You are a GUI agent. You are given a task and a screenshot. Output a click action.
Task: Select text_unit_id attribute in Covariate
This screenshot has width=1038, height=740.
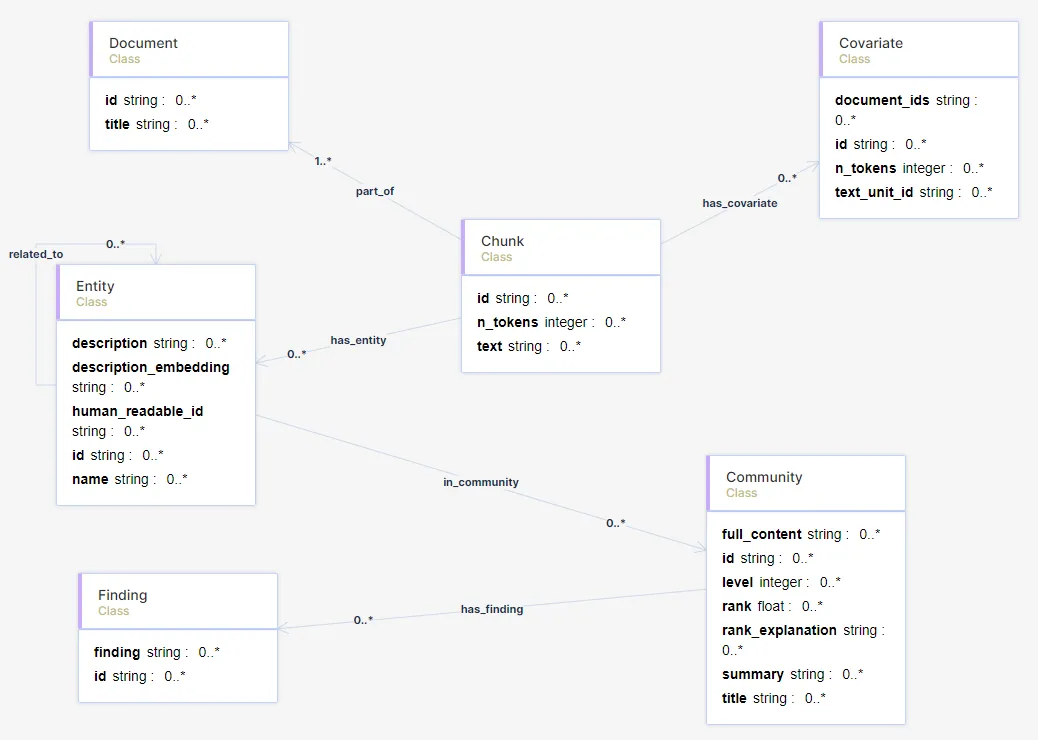[914, 193]
